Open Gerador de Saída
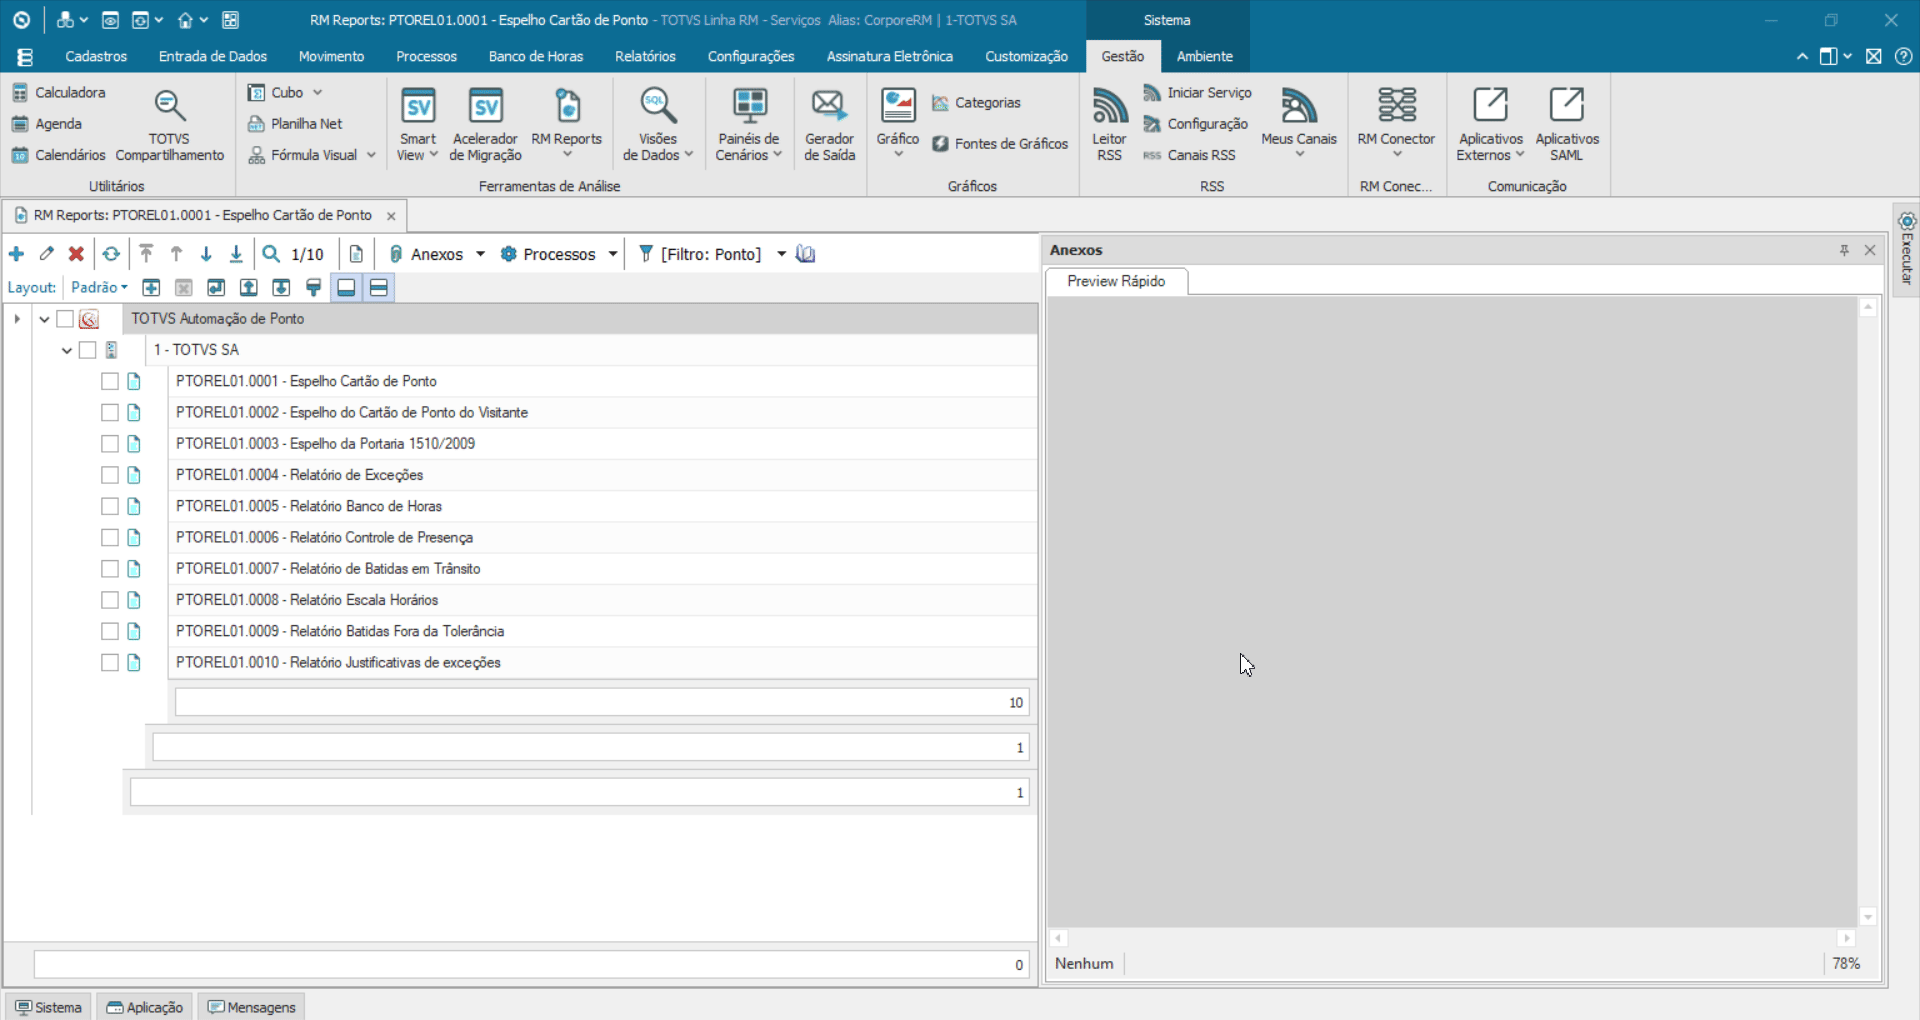Image resolution: width=1920 pixels, height=1020 pixels. 829,125
